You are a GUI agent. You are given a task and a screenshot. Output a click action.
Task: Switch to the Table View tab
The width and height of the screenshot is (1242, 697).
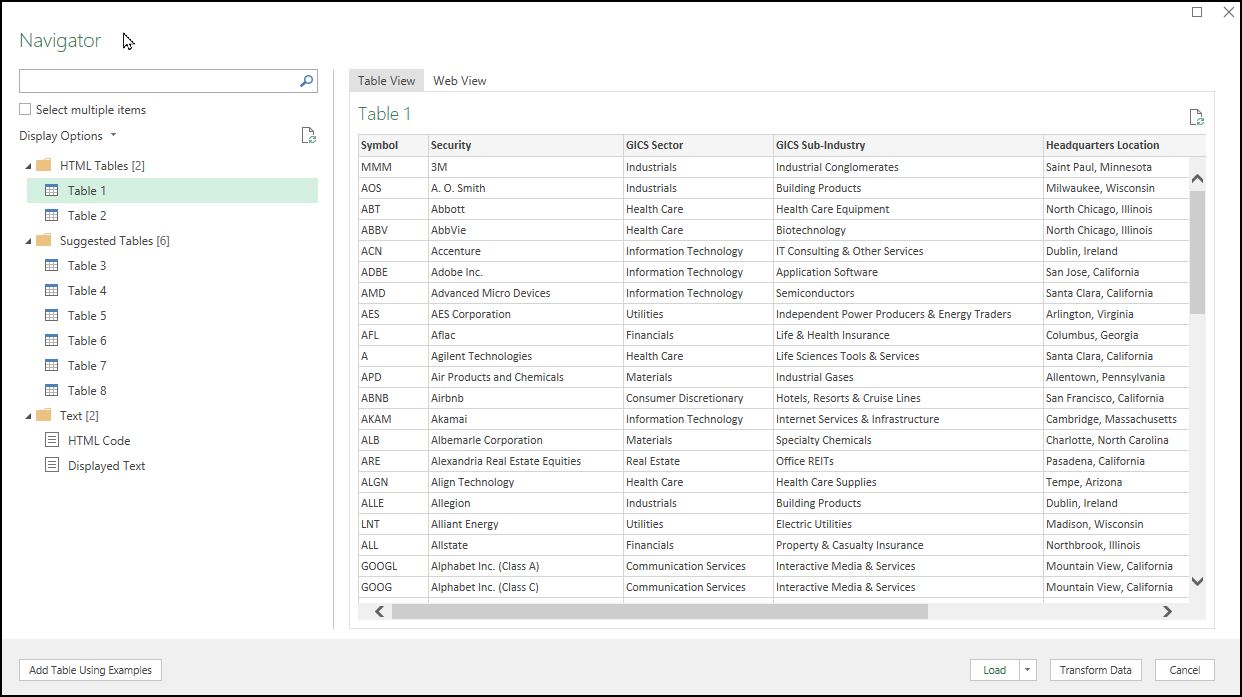point(386,80)
